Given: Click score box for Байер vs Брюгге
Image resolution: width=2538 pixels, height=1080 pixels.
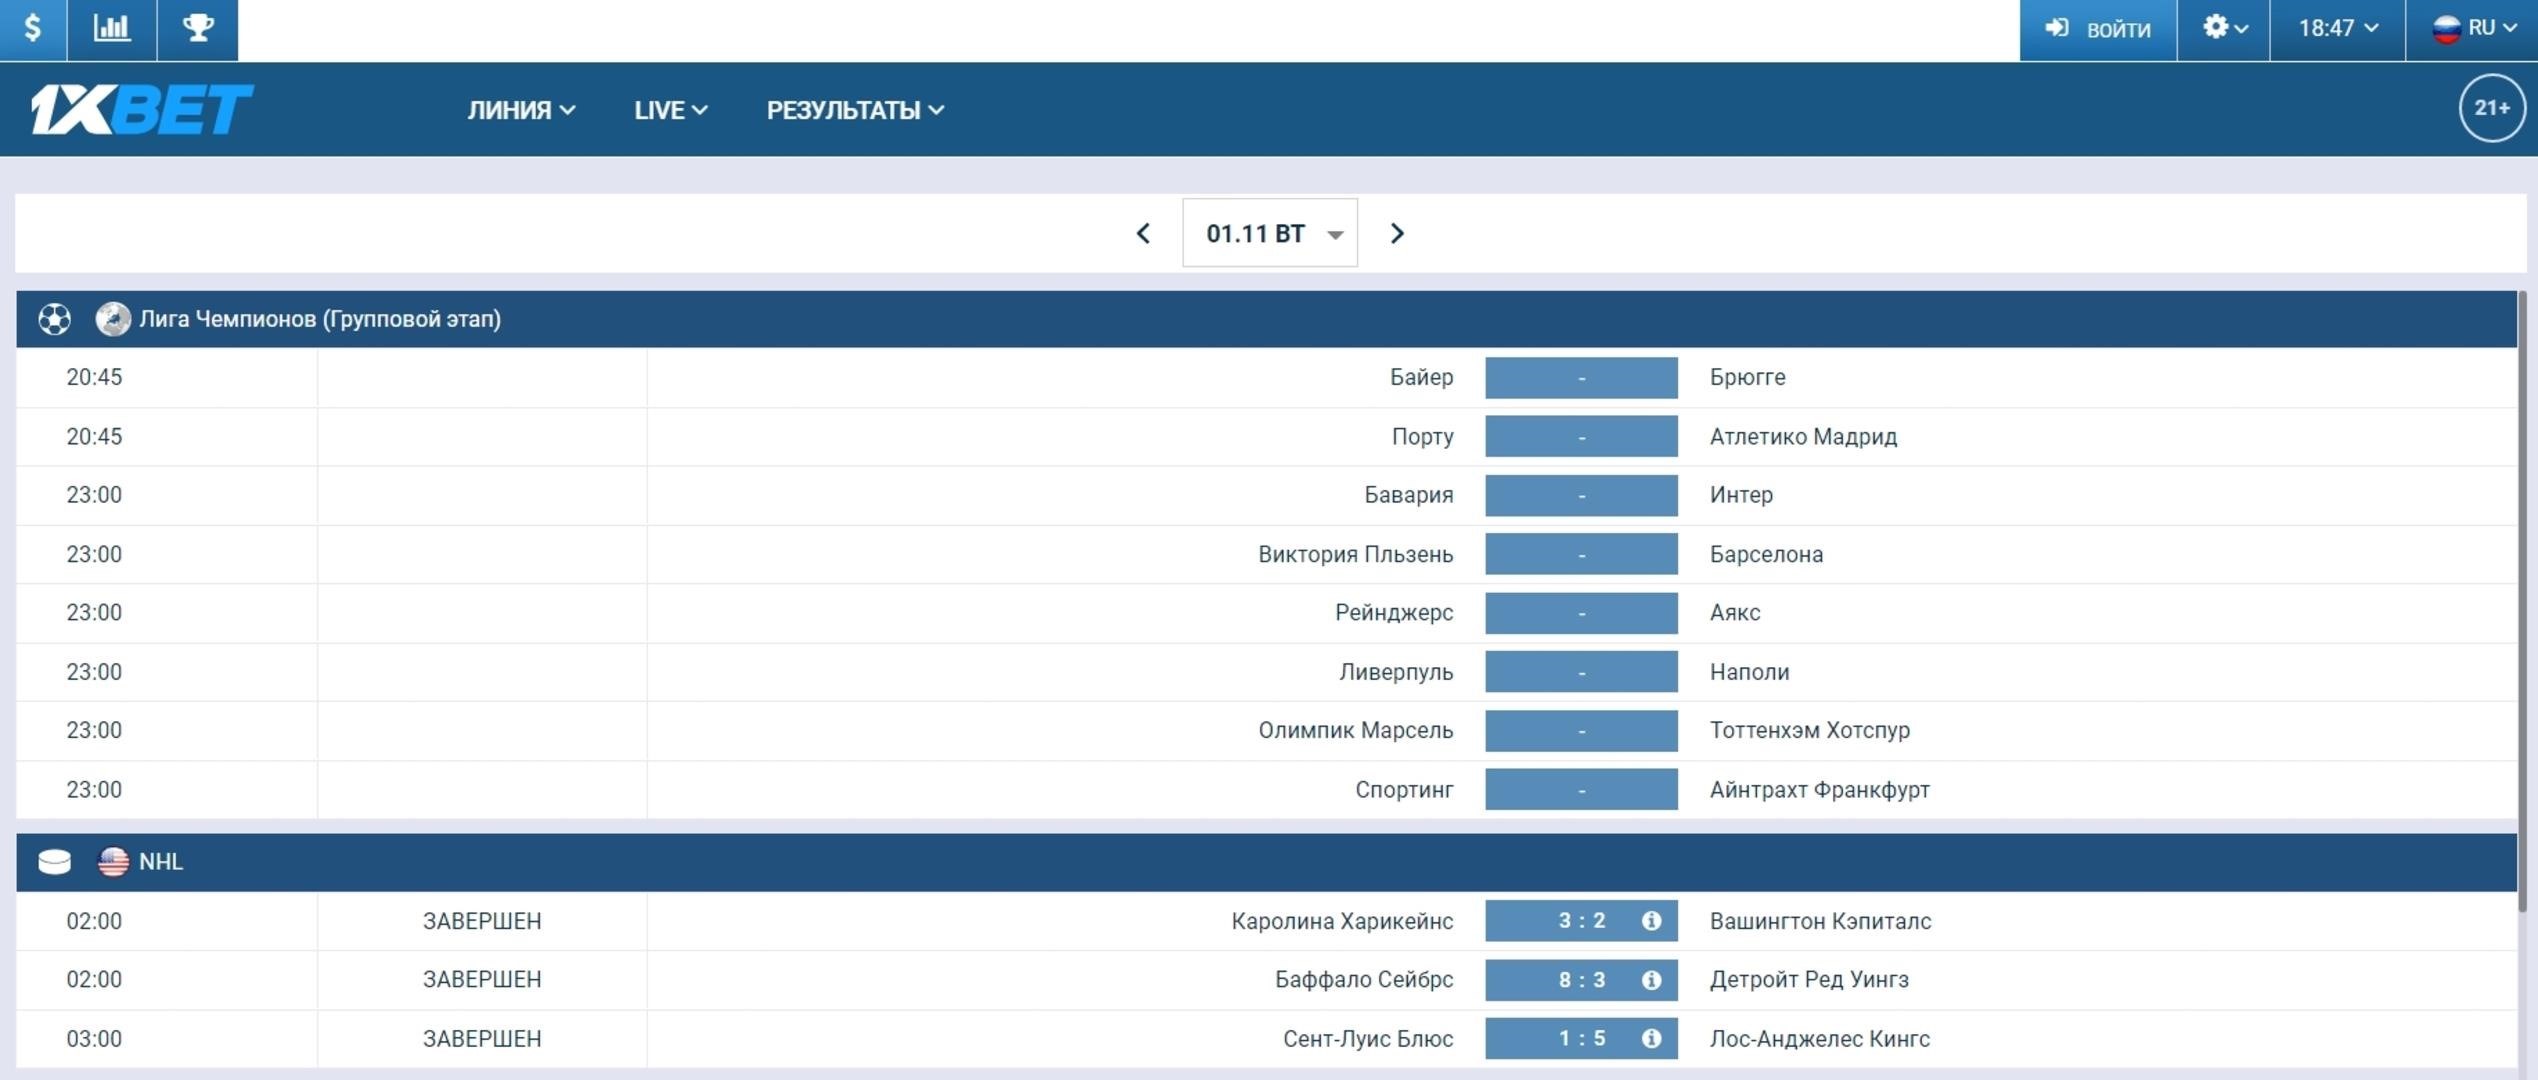Looking at the screenshot, I should [1581, 378].
